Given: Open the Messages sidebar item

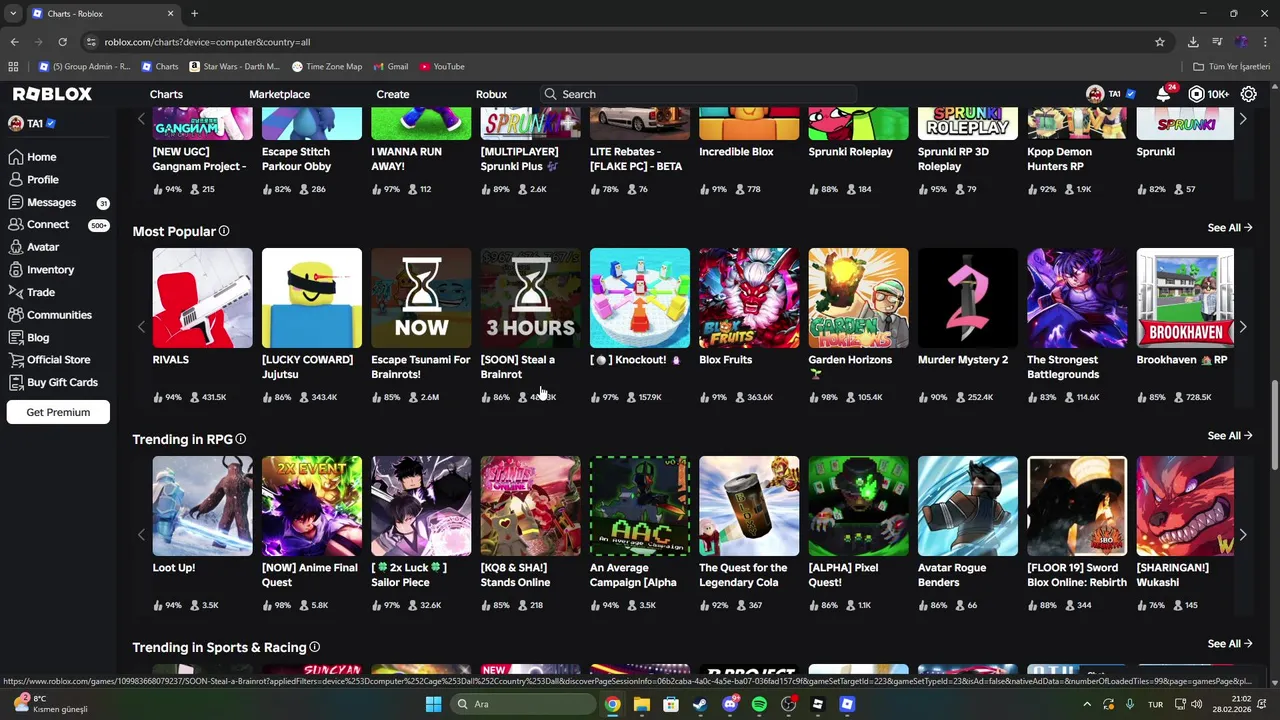Looking at the screenshot, I should tap(58, 202).
